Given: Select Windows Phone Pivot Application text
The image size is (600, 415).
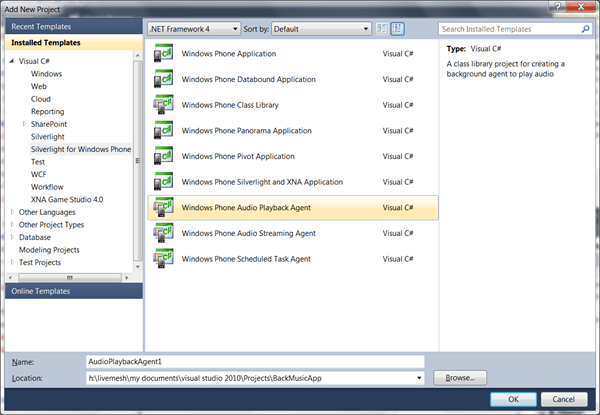Looking at the screenshot, I should [238, 156].
